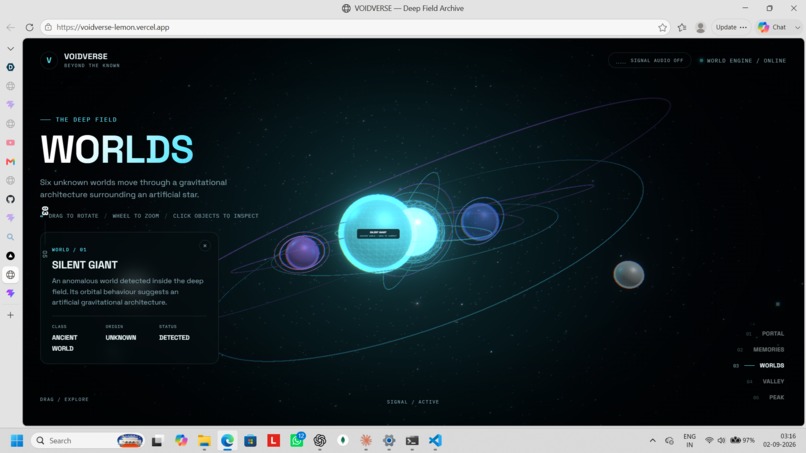Click the "BEYOND THE KNOWN" tagline

91,66
